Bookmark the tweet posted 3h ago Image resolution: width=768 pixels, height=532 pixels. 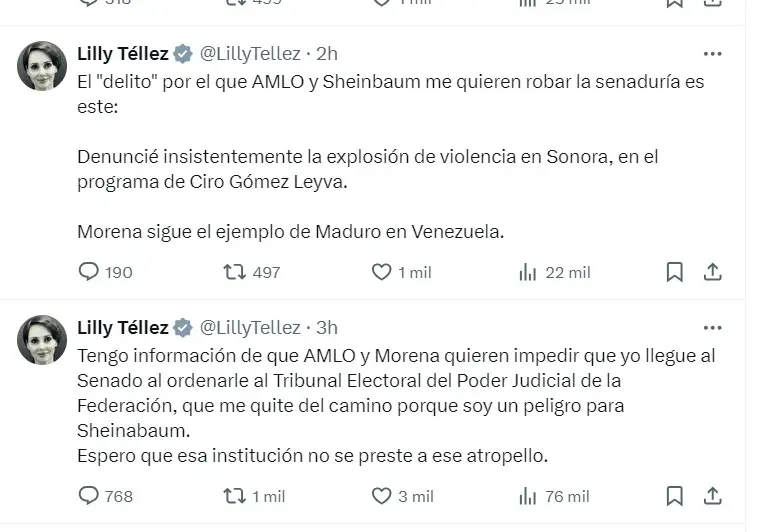click(x=675, y=495)
